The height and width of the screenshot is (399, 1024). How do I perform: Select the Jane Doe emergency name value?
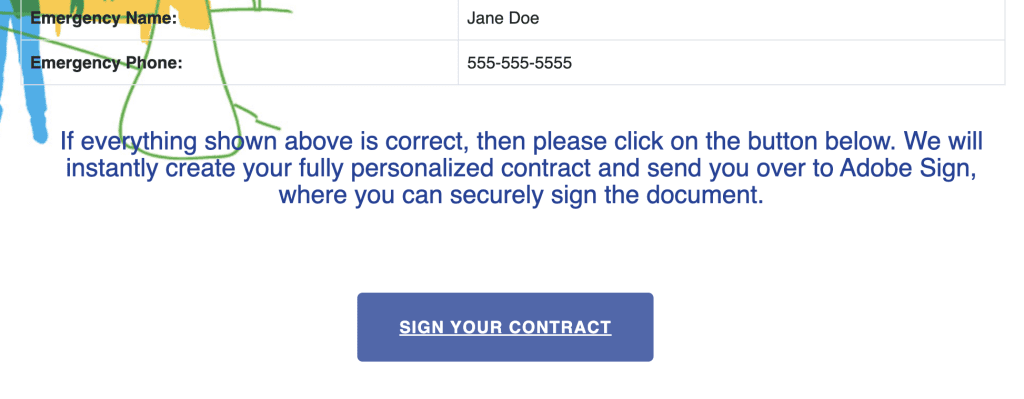coord(503,18)
